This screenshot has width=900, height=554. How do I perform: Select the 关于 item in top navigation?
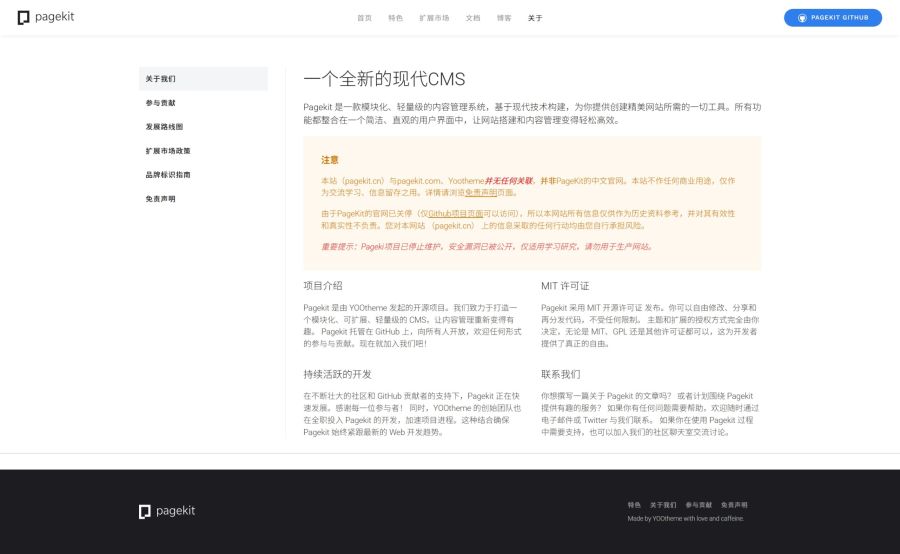pyautogui.click(x=535, y=18)
